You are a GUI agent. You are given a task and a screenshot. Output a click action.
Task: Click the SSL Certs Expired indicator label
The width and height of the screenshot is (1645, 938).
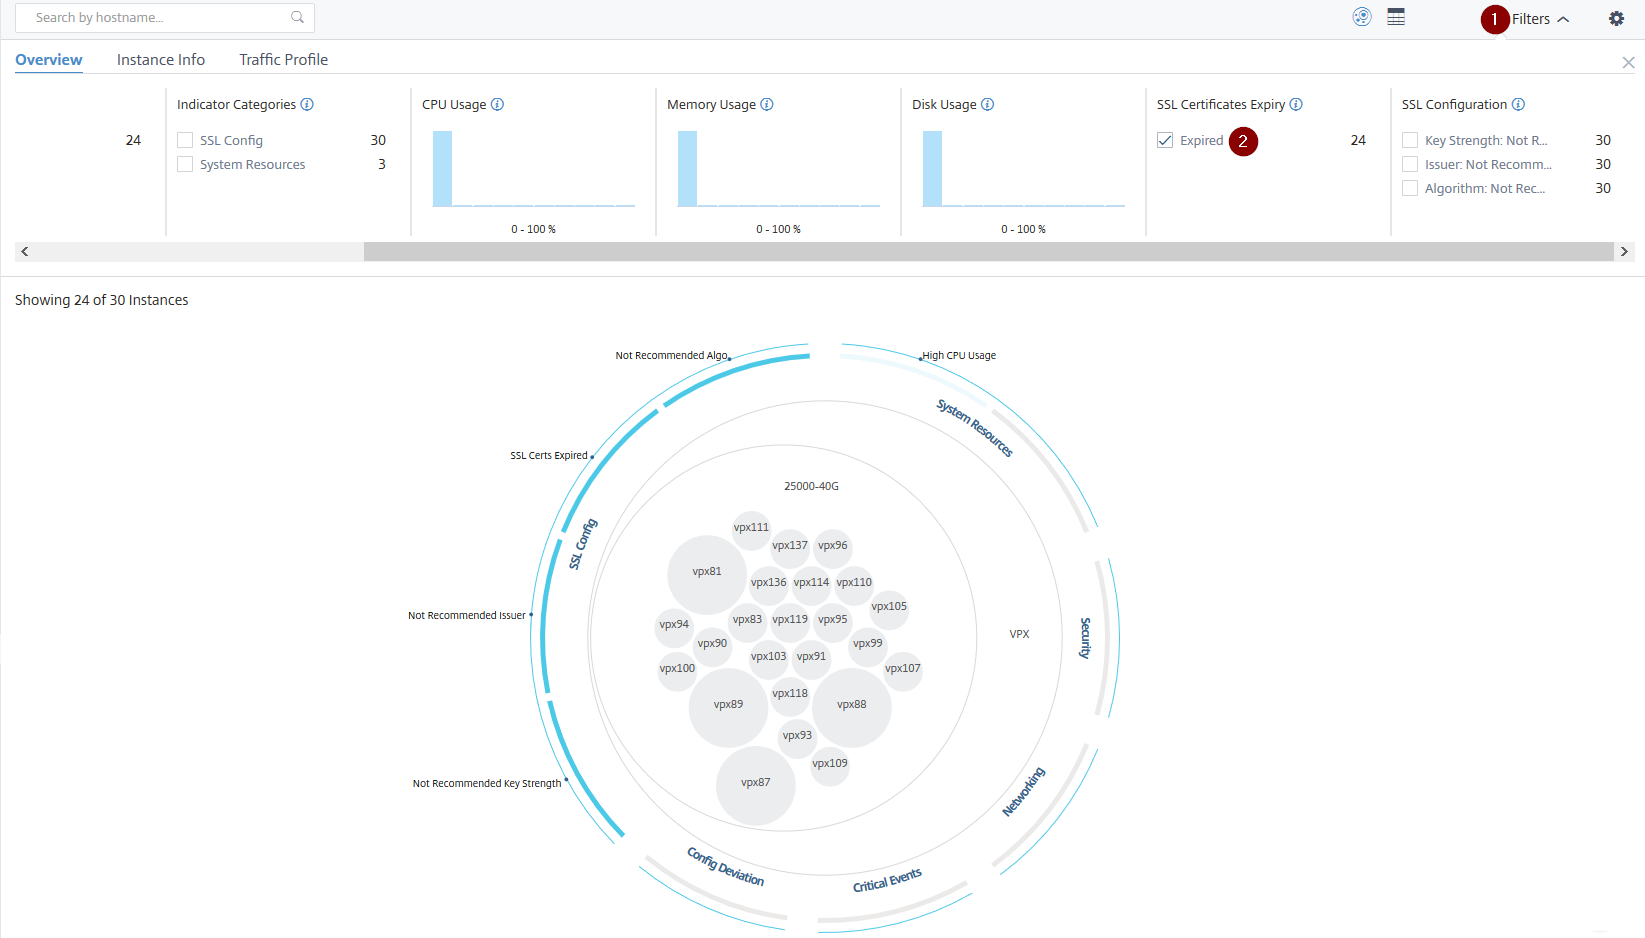[x=549, y=456]
